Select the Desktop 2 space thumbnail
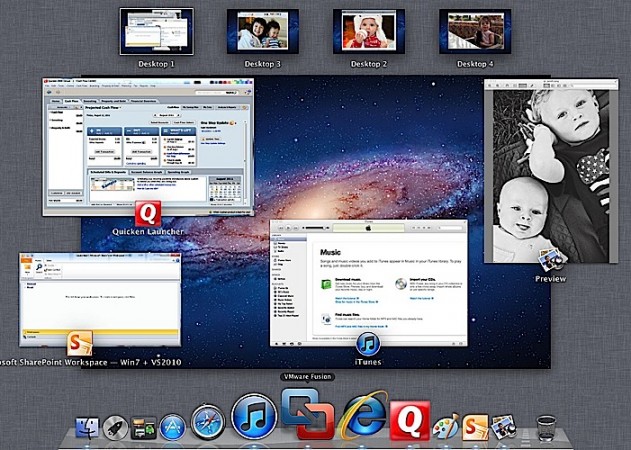This screenshot has width=631, height=450. click(368, 31)
